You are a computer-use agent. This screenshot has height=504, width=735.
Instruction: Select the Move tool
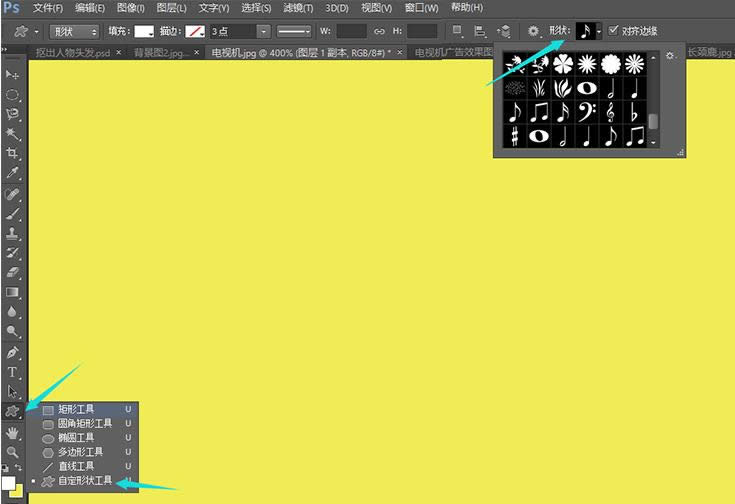pos(12,75)
